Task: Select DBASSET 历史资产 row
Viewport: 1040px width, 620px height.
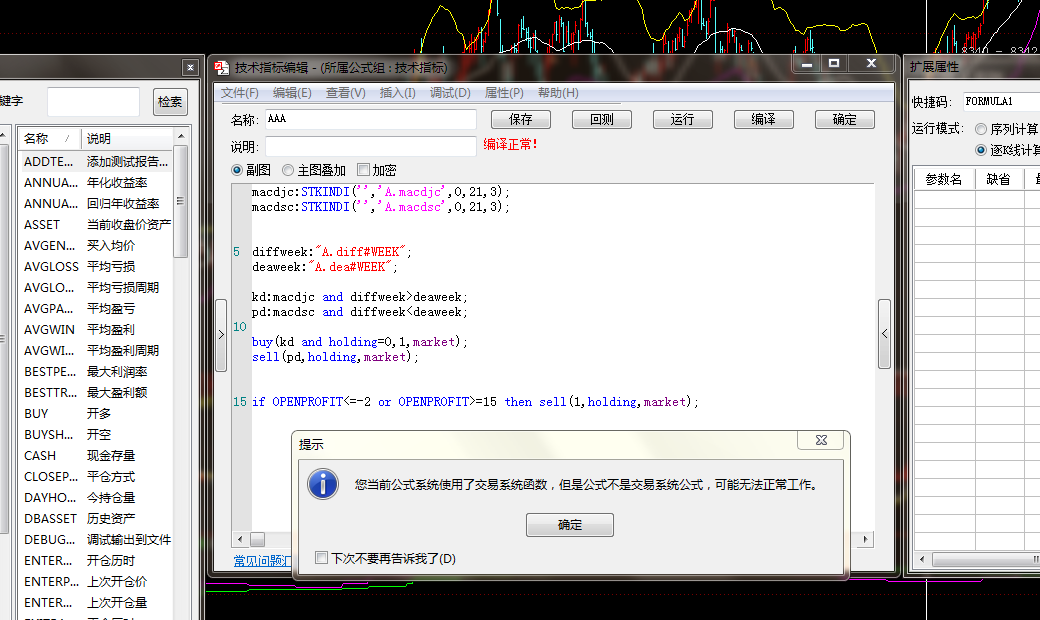Action: point(96,519)
